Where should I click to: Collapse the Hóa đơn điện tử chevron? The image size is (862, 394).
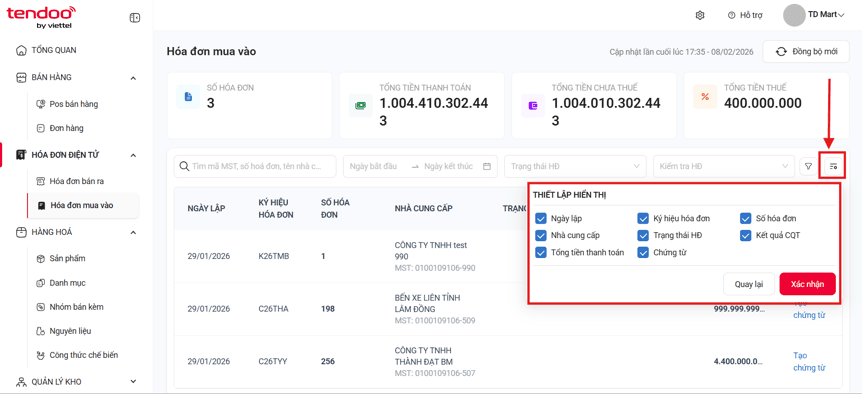pos(133,156)
